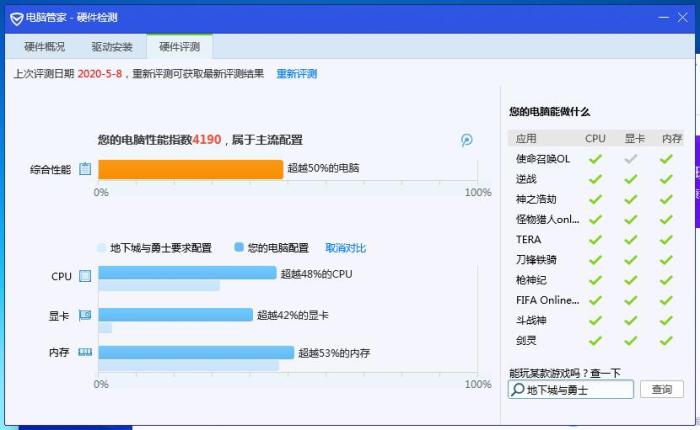
Task: Click the 超越50%的电脑 label
Action: (x=323, y=168)
